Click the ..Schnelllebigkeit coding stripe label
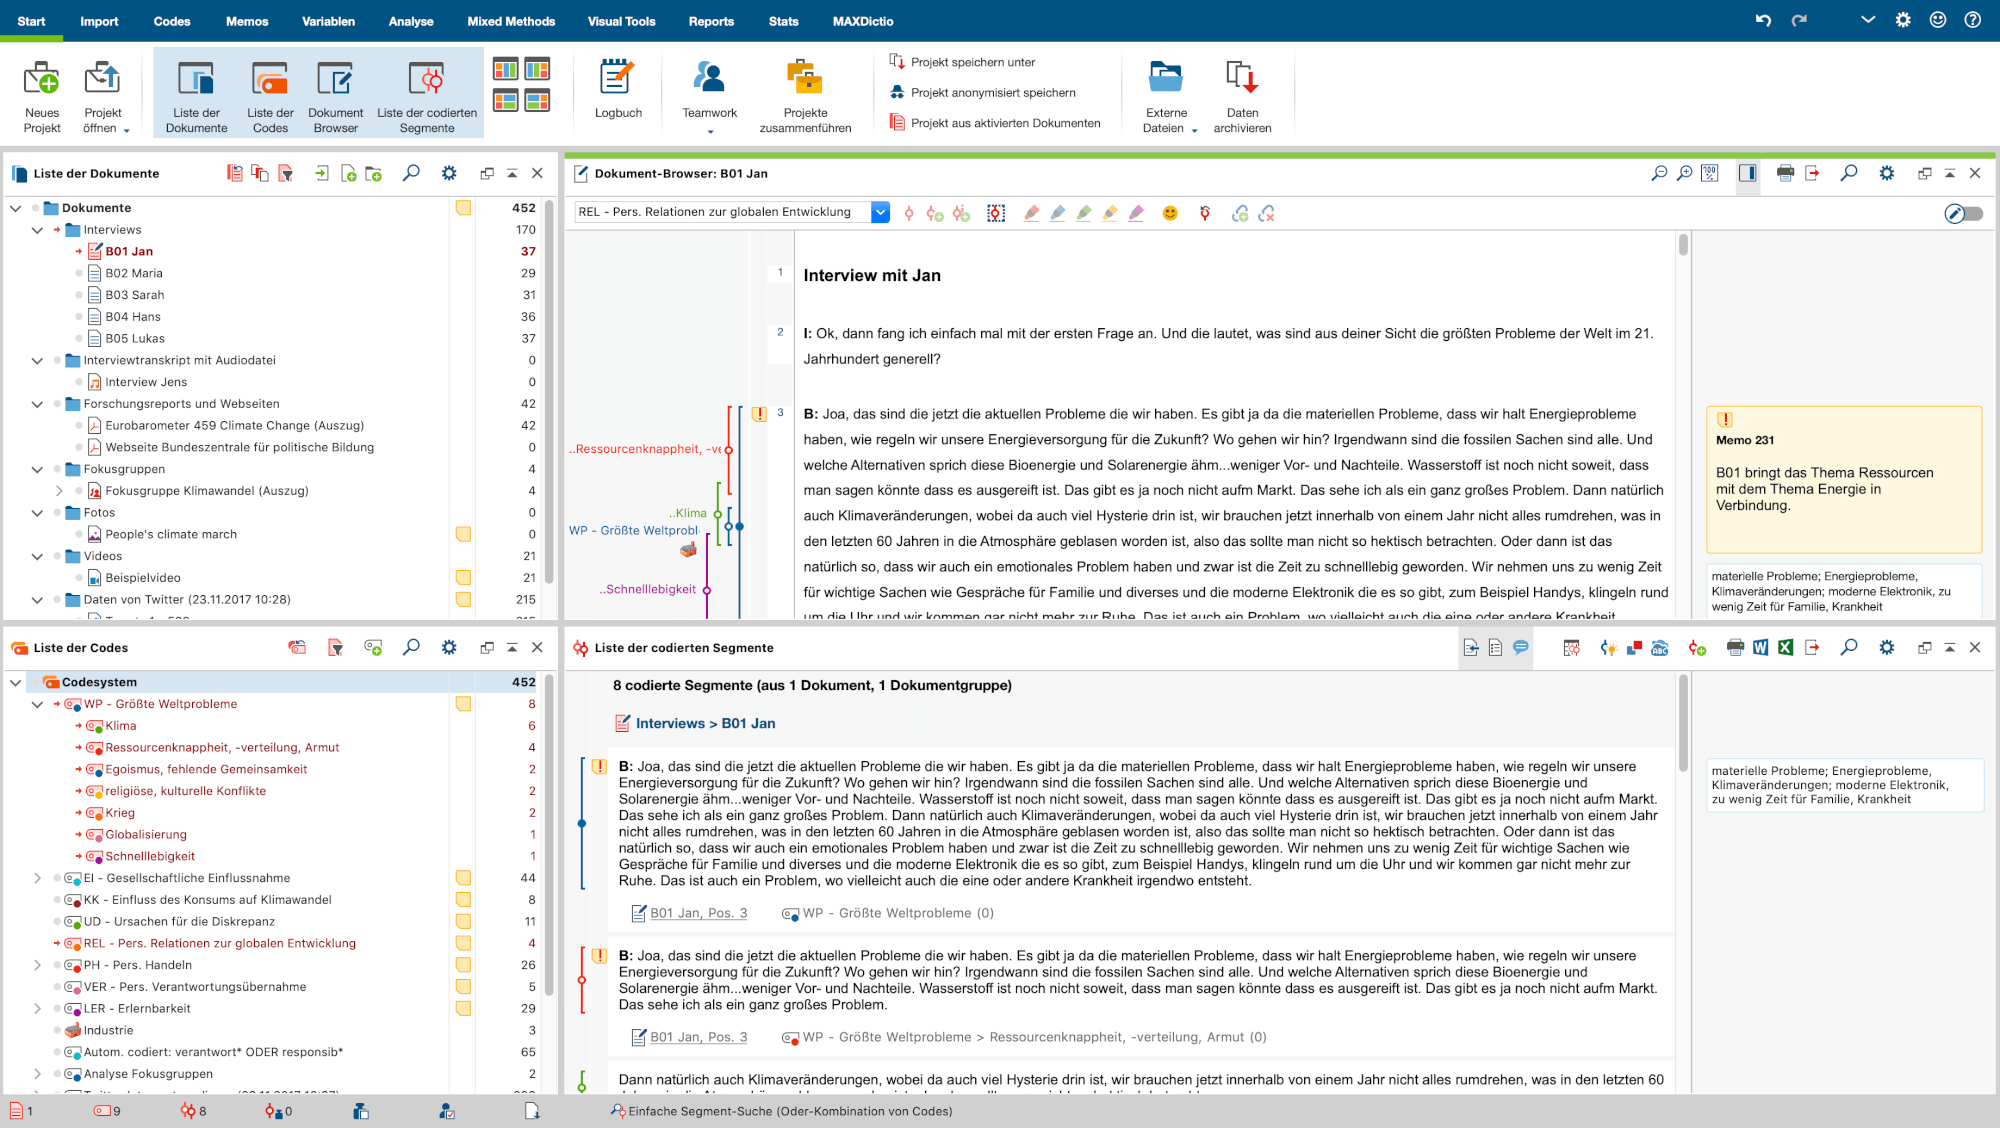 (x=648, y=589)
